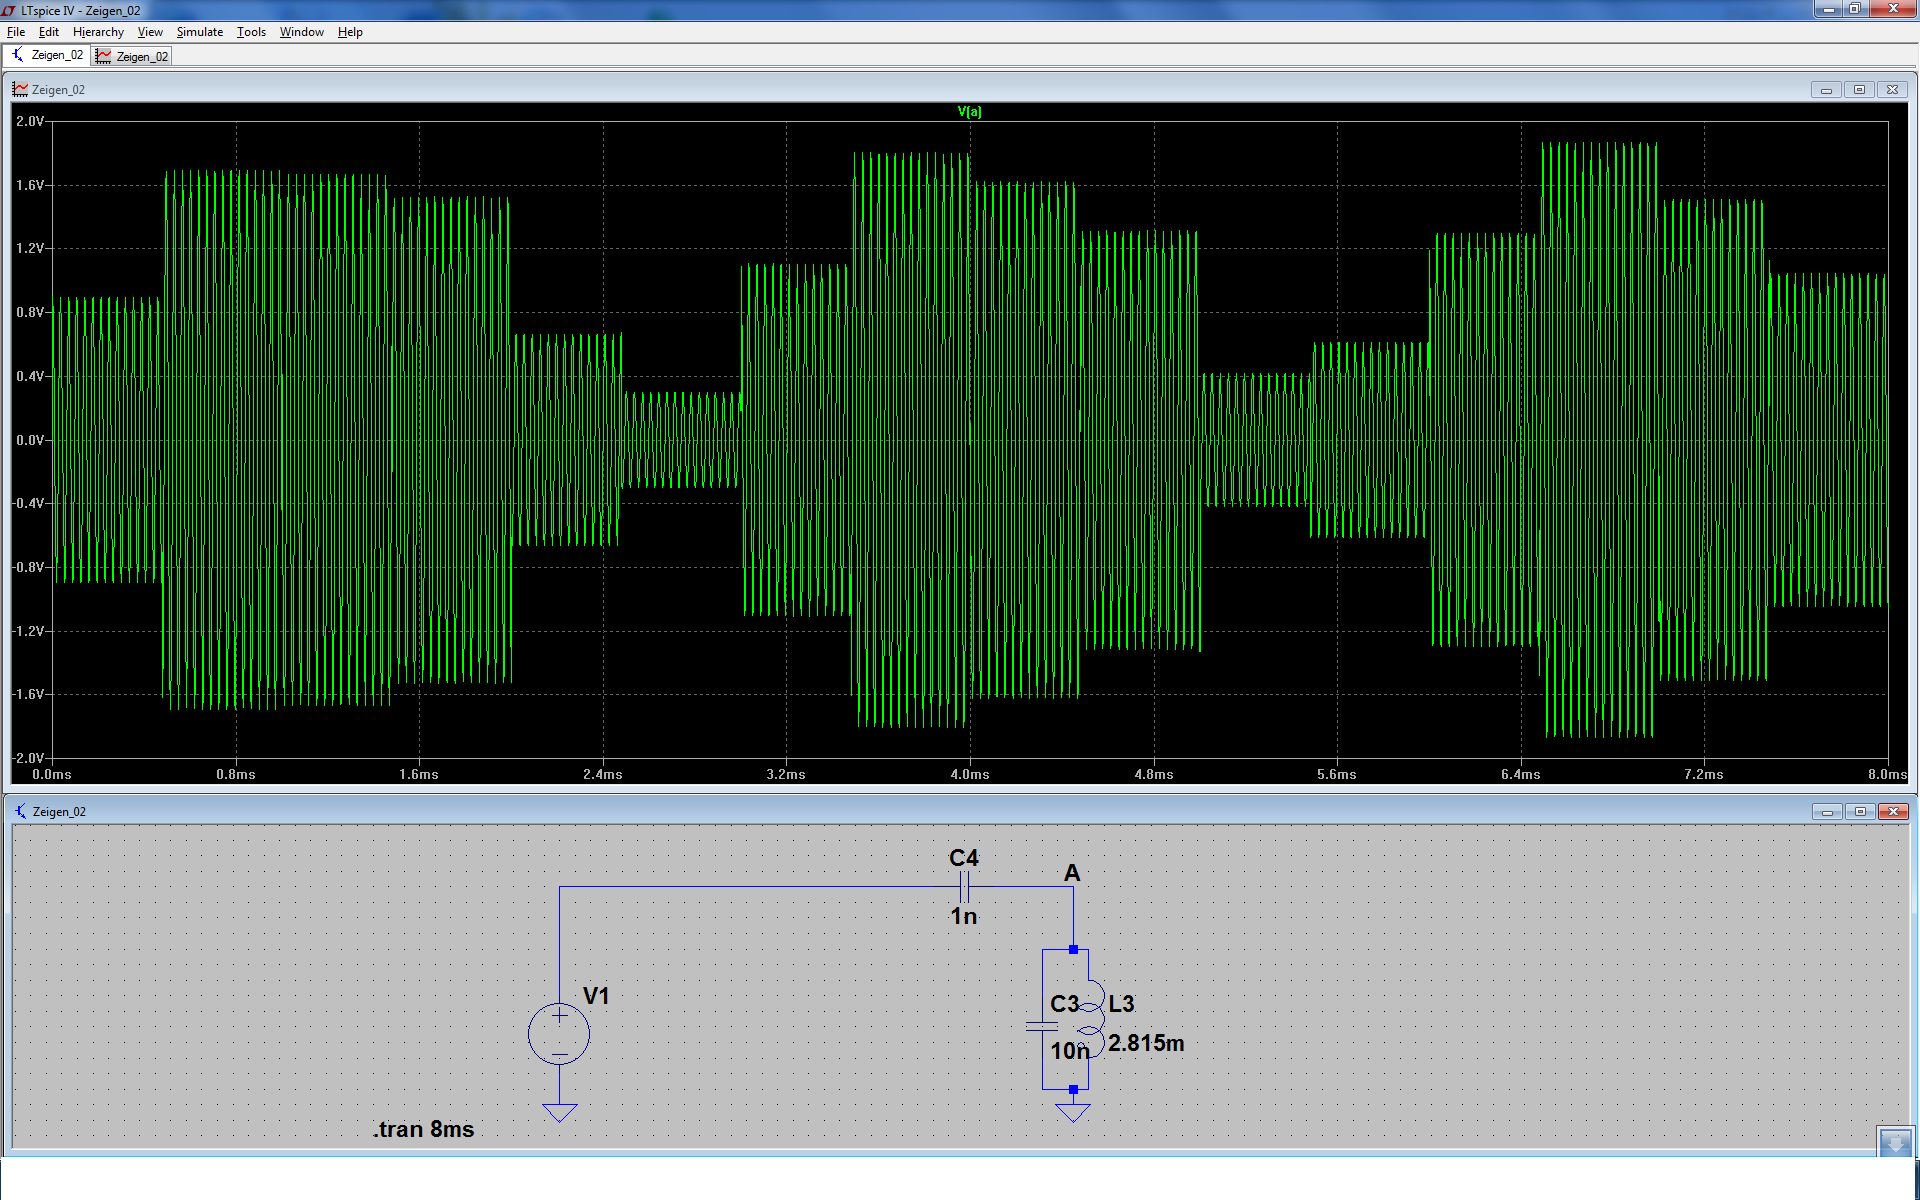This screenshot has width=1920, height=1200.
Task: Select capacitor C4 symbol
Action: [x=965, y=886]
